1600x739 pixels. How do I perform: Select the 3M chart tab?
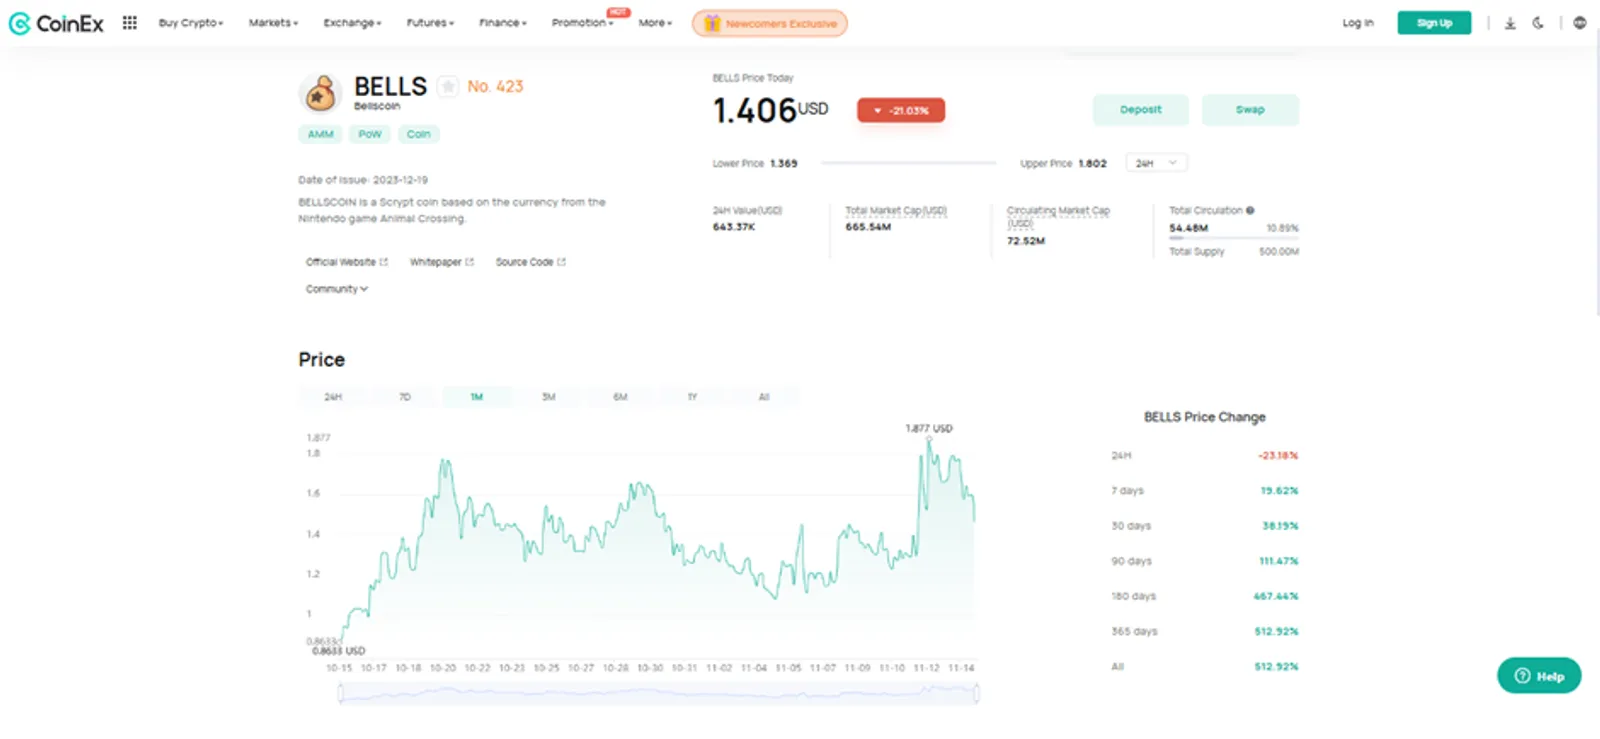tap(549, 397)
